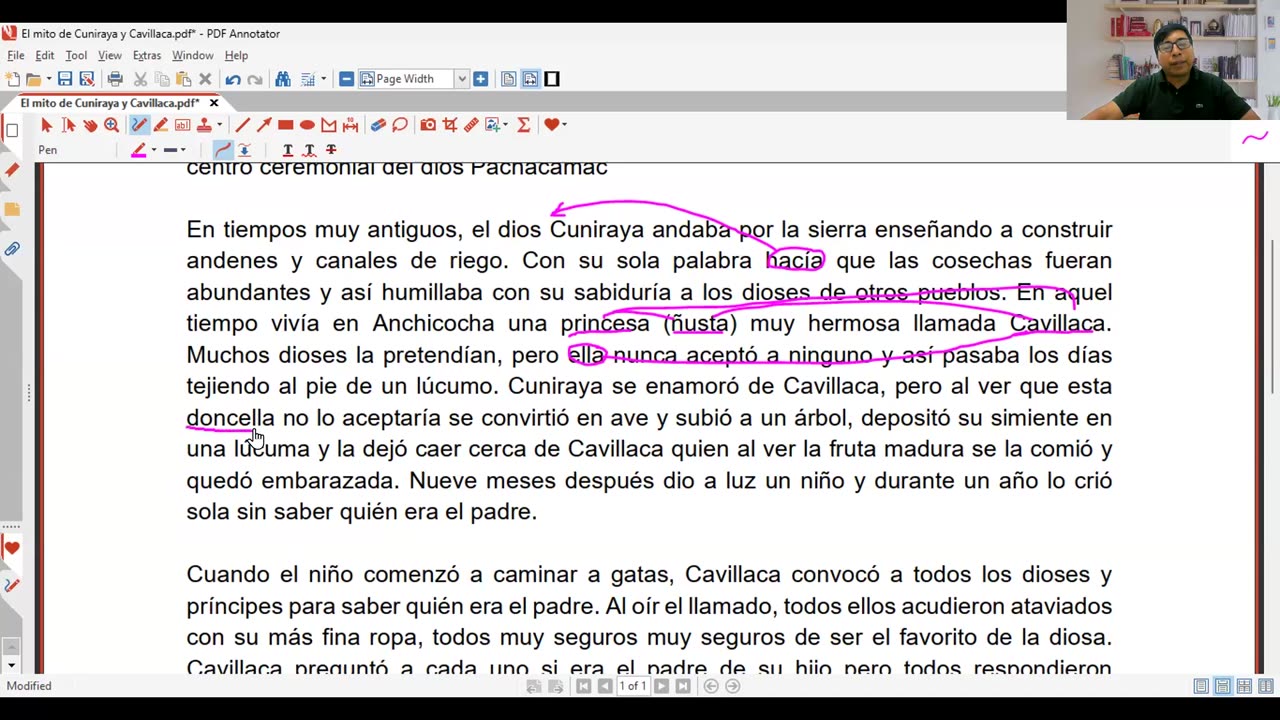Open the Window menu

pos(192,55)
